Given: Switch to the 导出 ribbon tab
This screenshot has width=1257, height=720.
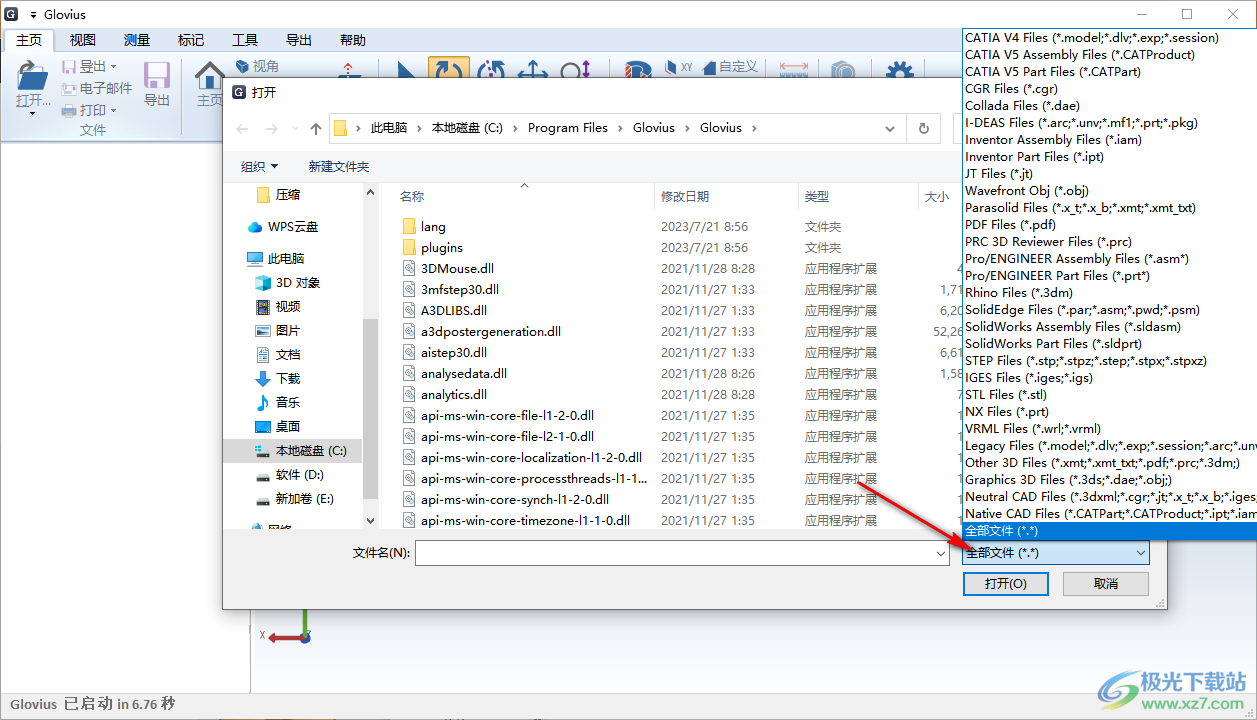Looking at the screenshot, I should coord(299,40).
